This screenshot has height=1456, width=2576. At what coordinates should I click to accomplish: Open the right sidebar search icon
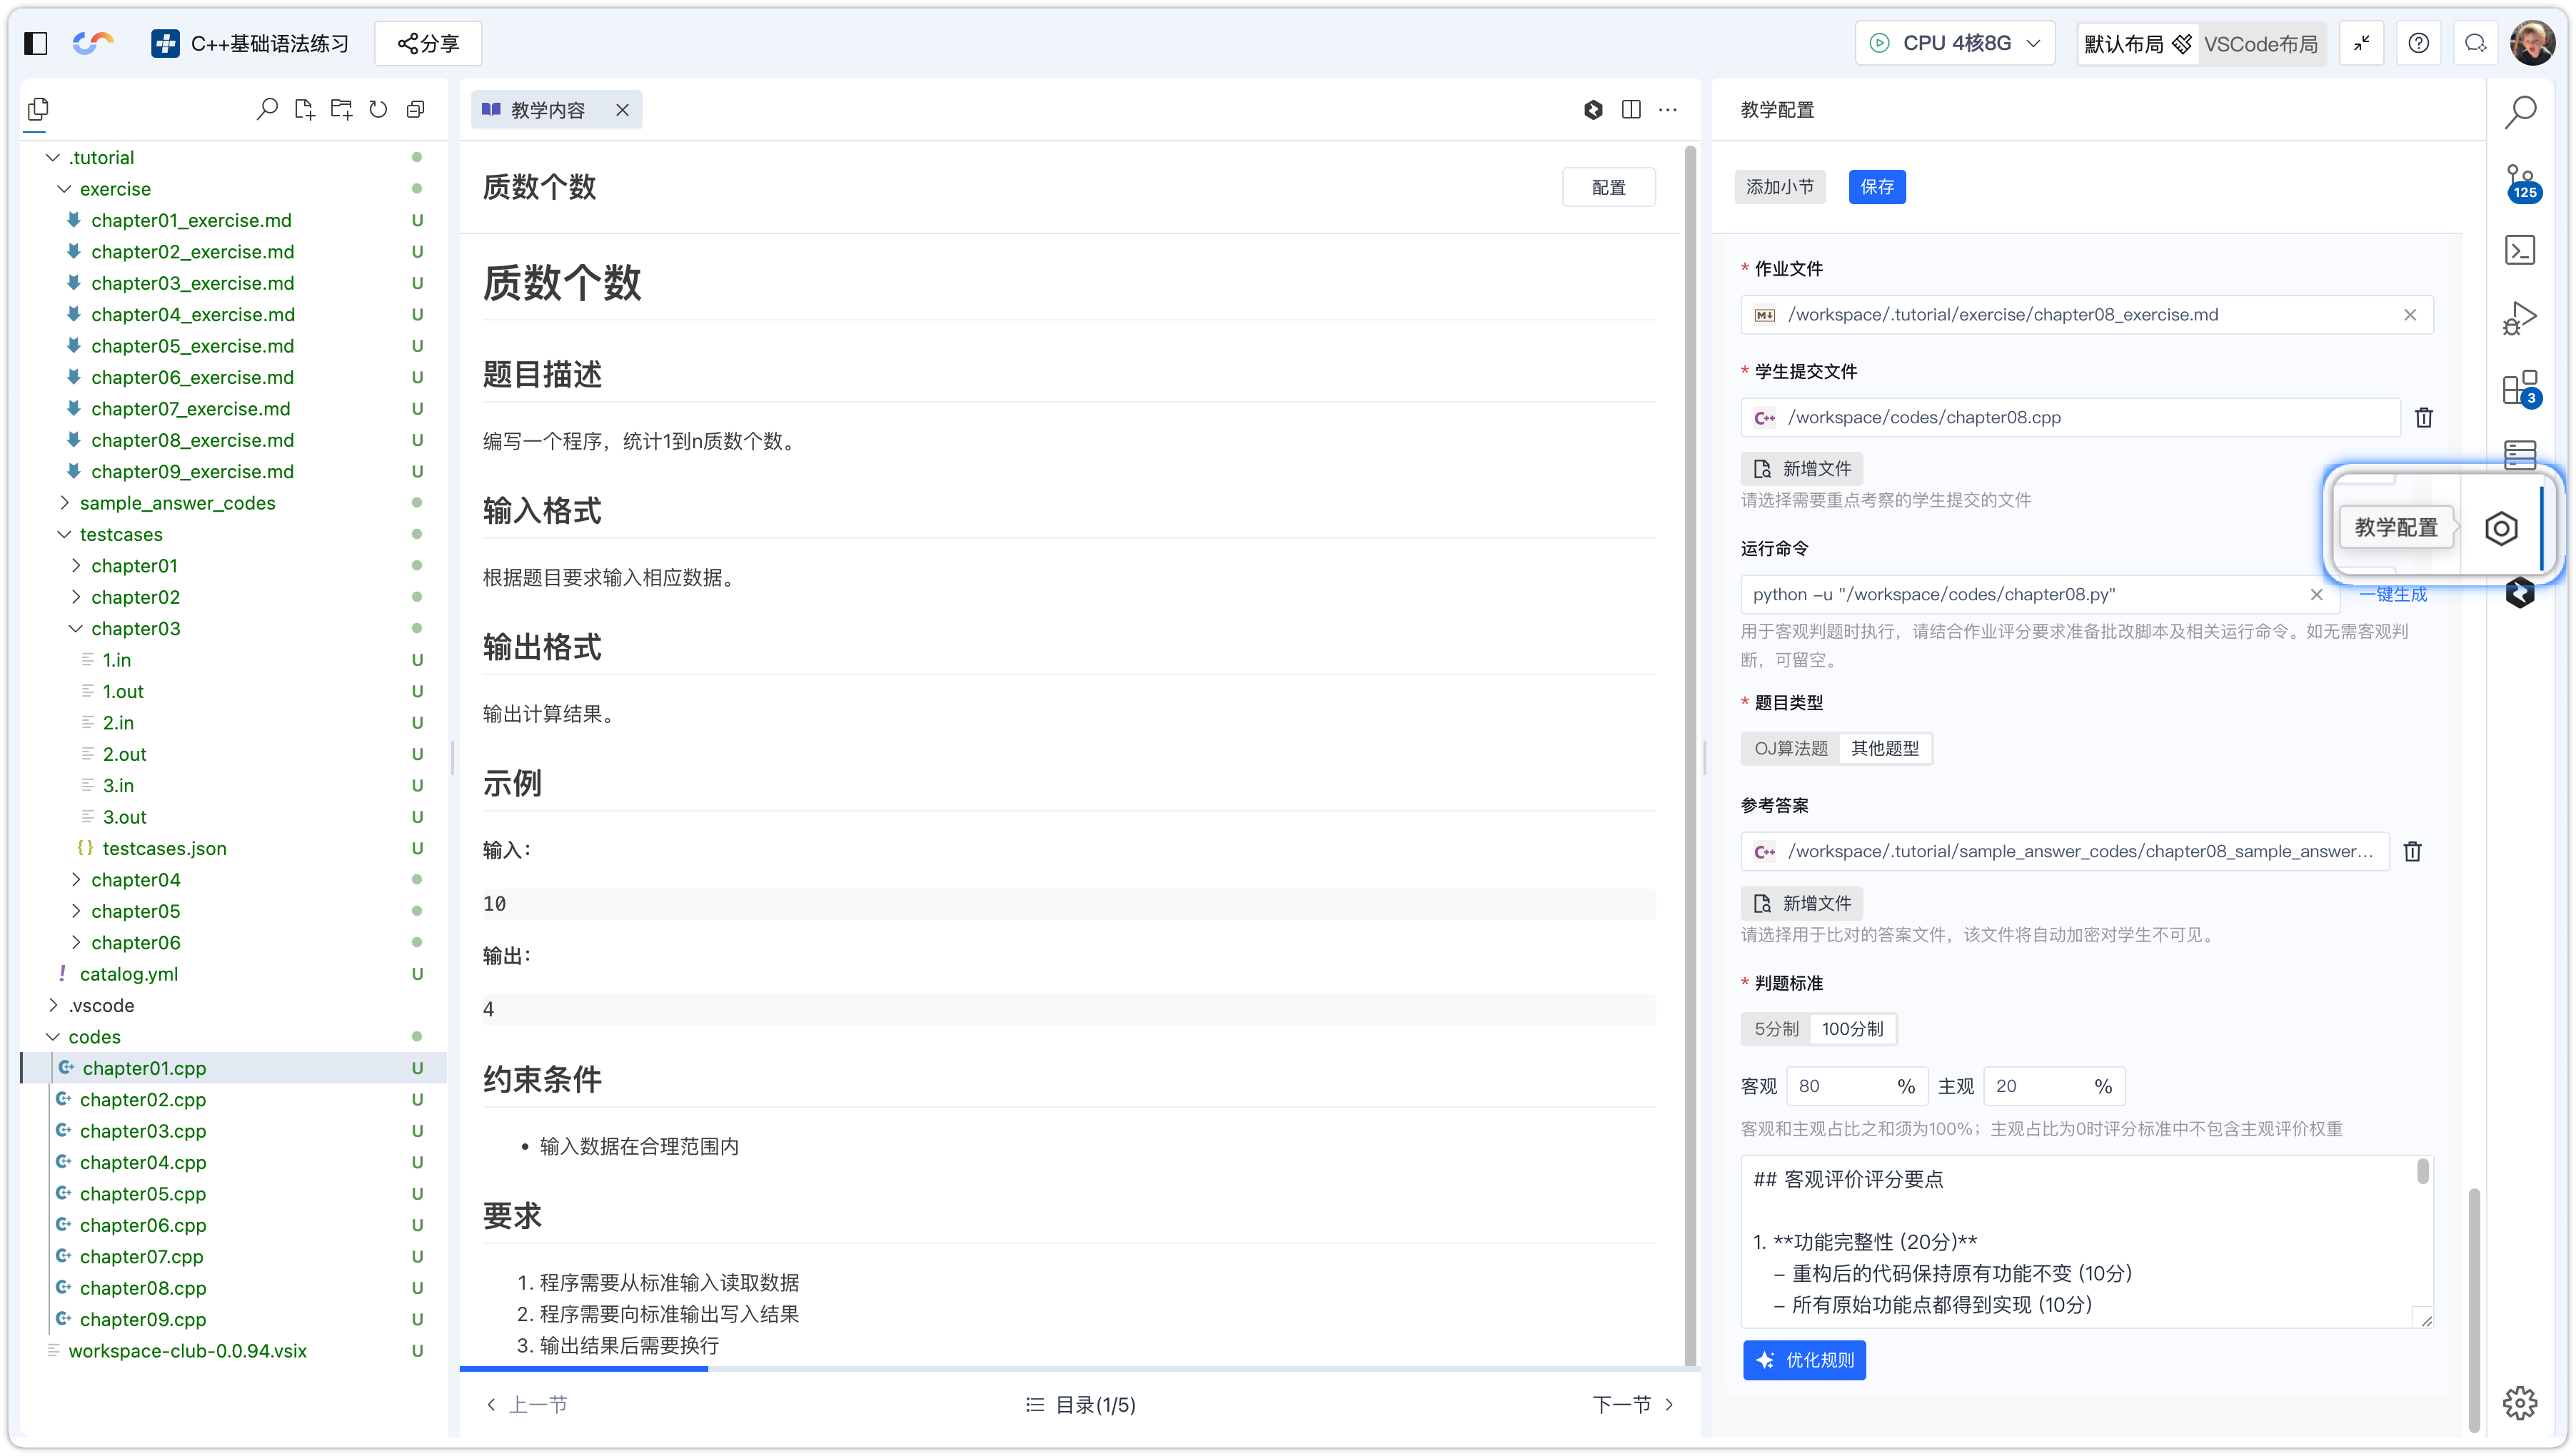pos(2520,112)
